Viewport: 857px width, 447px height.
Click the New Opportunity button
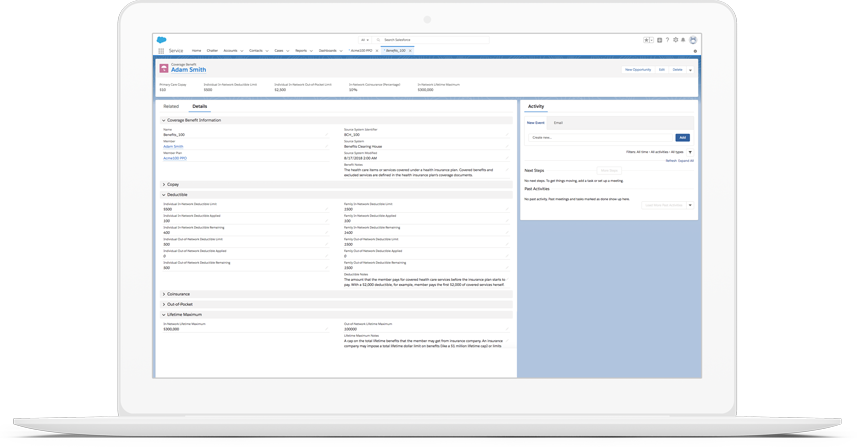tap(638, 70)
